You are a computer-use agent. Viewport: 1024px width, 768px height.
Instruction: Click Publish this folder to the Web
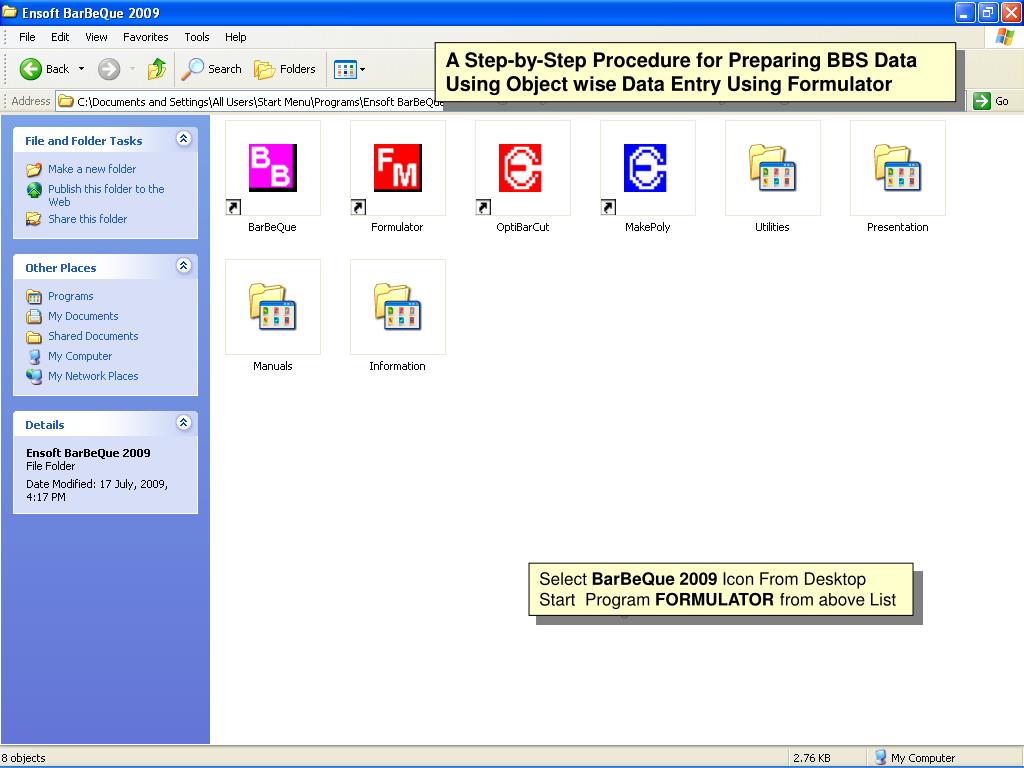click(x=106, y=195)
